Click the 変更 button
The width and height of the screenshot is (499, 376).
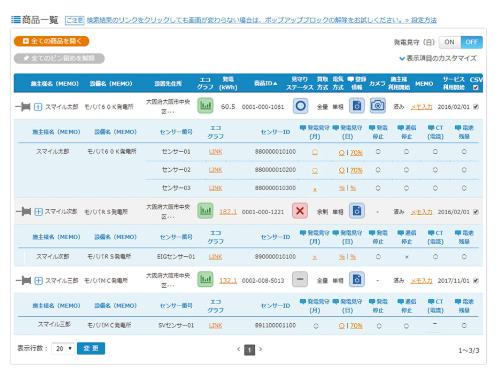point(91,348)
